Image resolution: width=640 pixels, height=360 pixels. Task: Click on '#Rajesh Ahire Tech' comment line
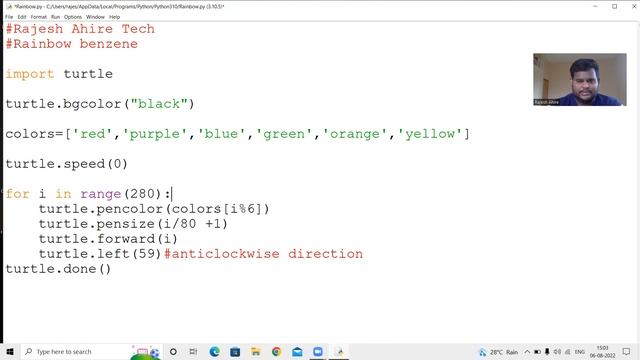tap(80, 29)
